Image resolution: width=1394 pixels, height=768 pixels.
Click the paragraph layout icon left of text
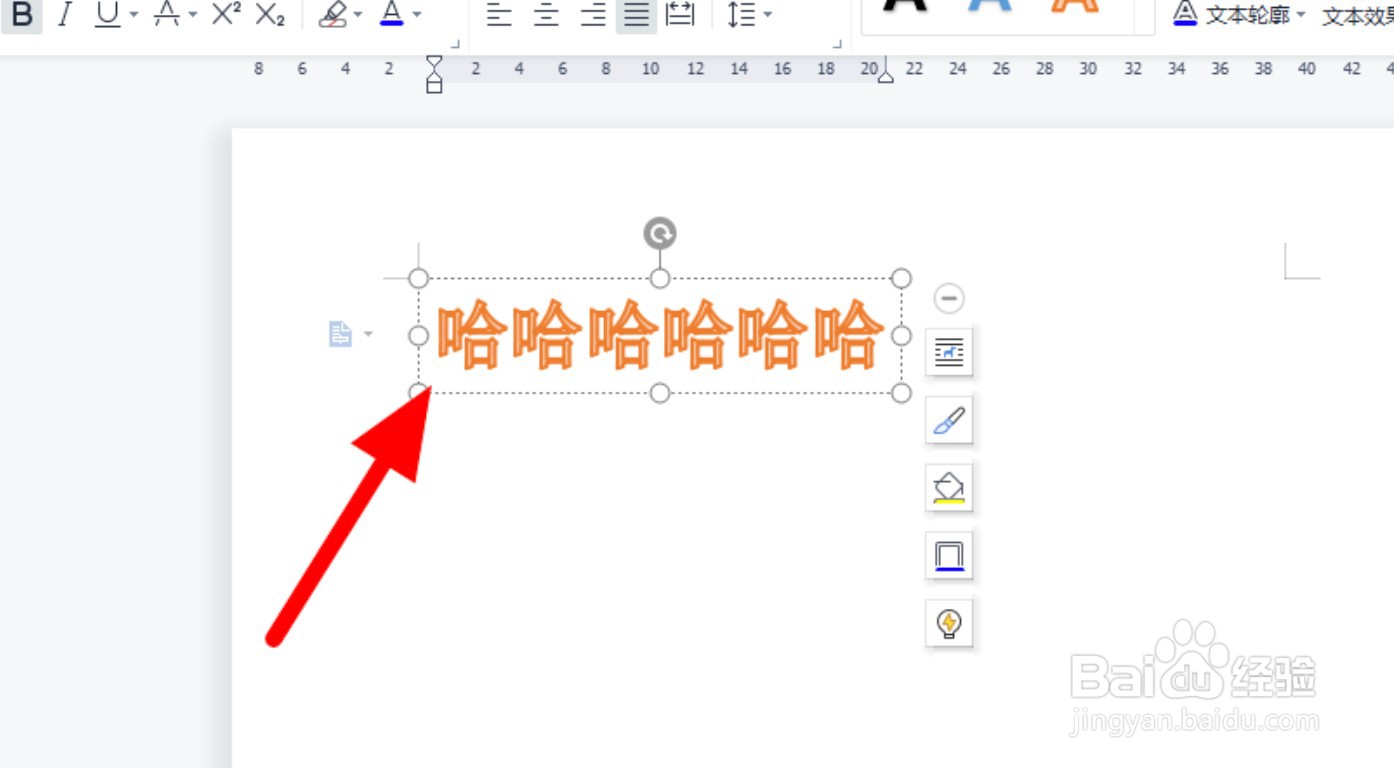(341, 334)
